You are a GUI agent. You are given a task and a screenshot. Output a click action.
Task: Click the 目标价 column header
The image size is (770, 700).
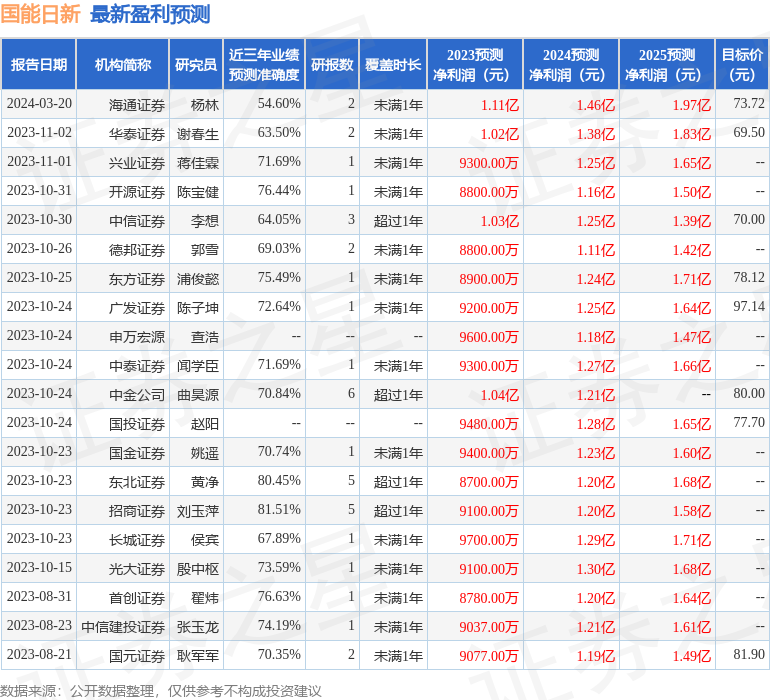pos(742,64)
